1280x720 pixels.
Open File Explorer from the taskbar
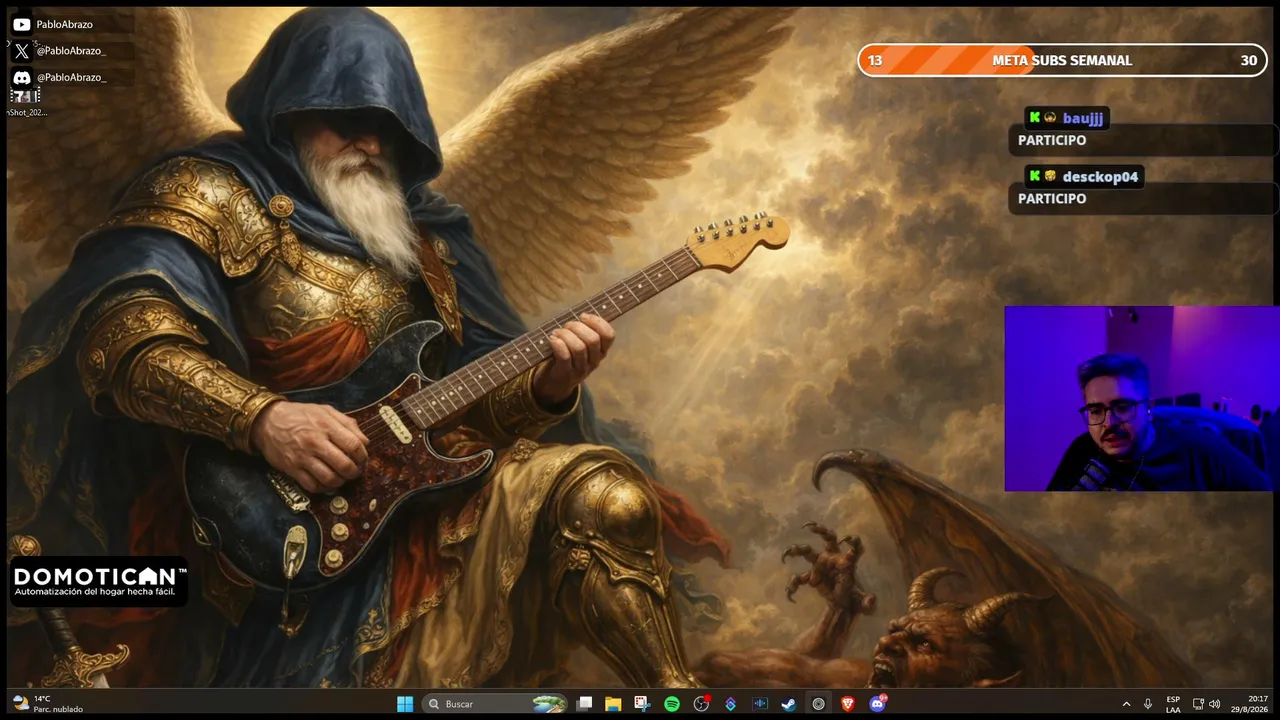[x=613, y=704]
